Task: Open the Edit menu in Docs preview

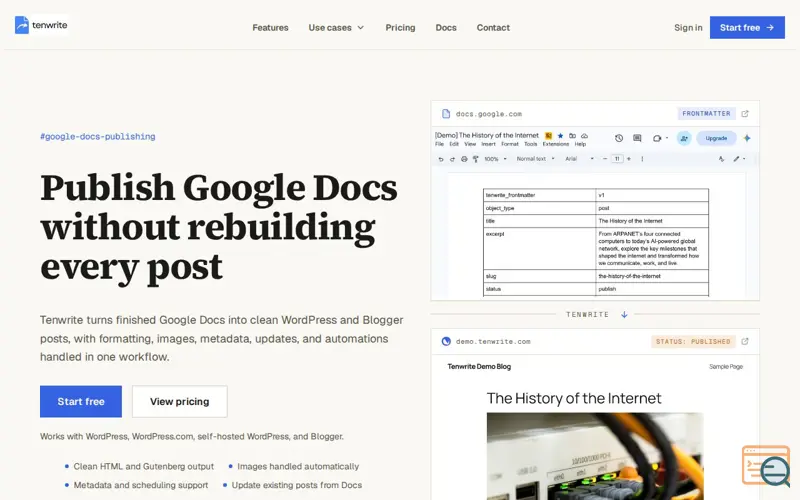Action: [x=454, y=144]
